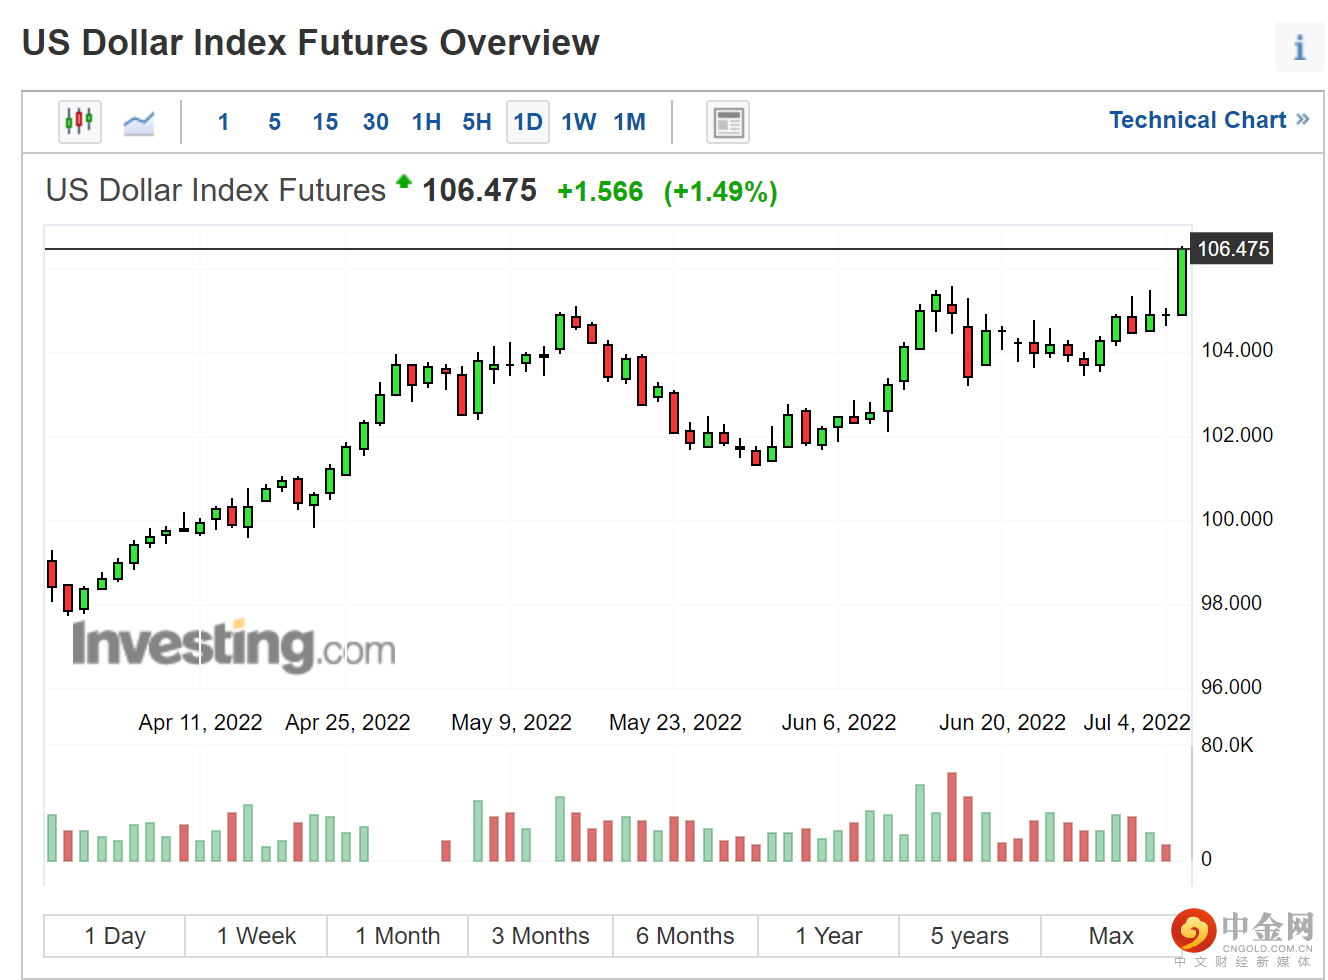Click the green up-arrow price indicator
Screen dimensions: 1328x980
(404, 182)
